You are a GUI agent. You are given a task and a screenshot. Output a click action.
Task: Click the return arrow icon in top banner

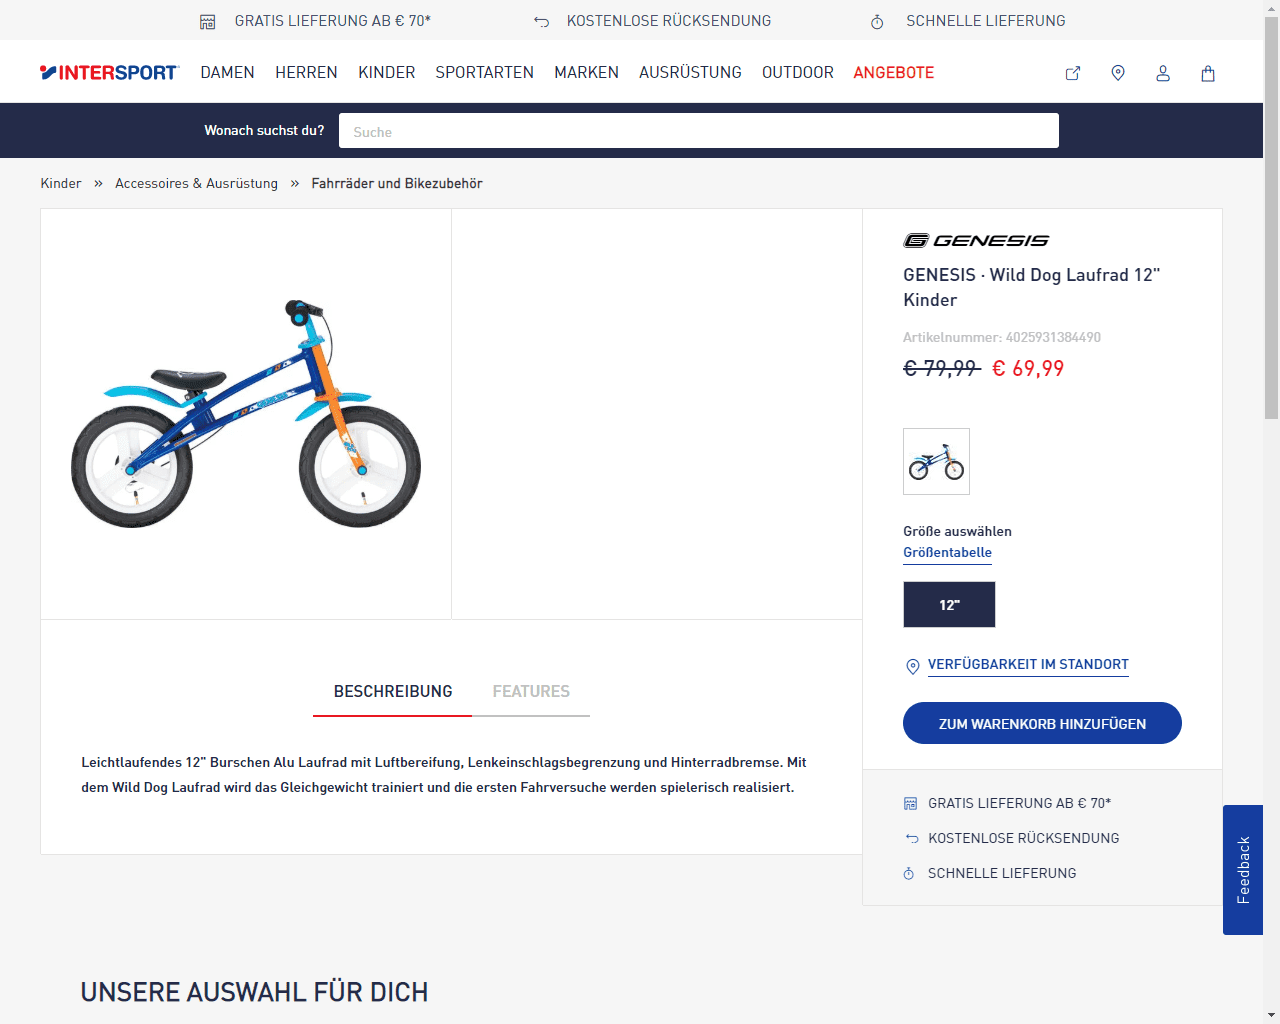542,21
